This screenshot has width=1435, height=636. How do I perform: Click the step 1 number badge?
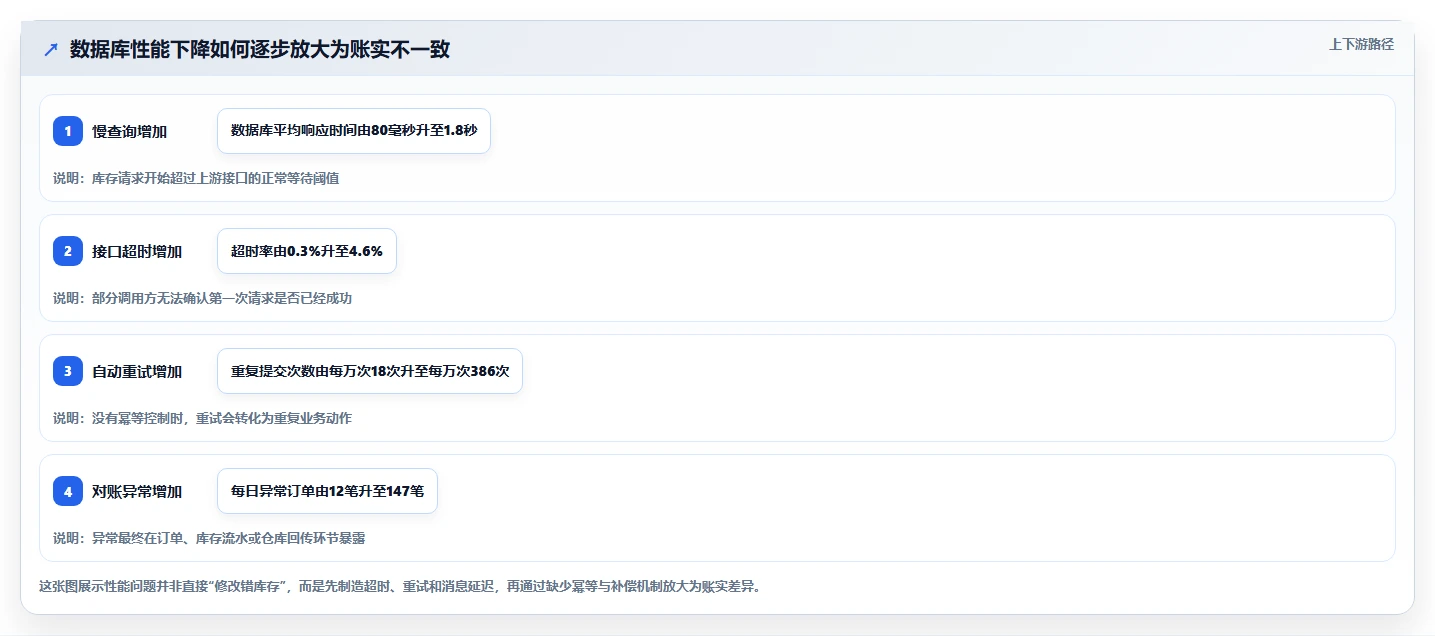tap(68, 131)
